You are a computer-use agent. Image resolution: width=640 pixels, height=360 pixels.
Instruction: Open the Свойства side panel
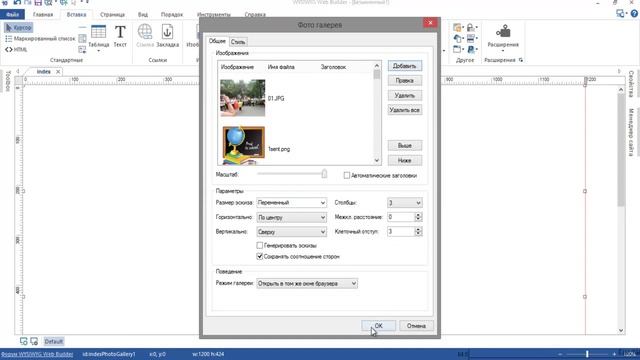[x=631, y=84]
